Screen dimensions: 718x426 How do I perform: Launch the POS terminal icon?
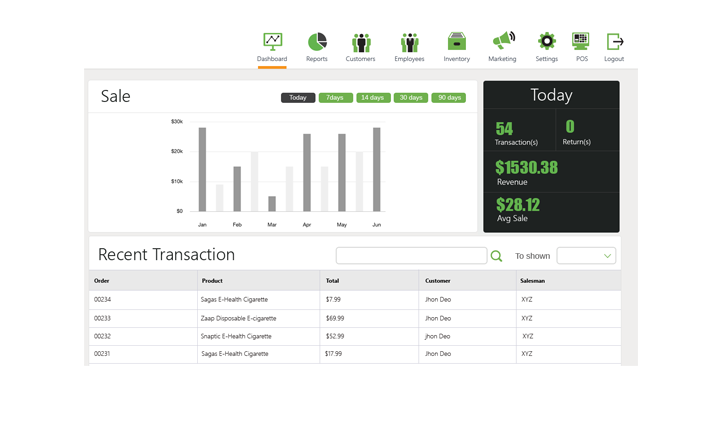pyautogui.click(x=581, y=41)
